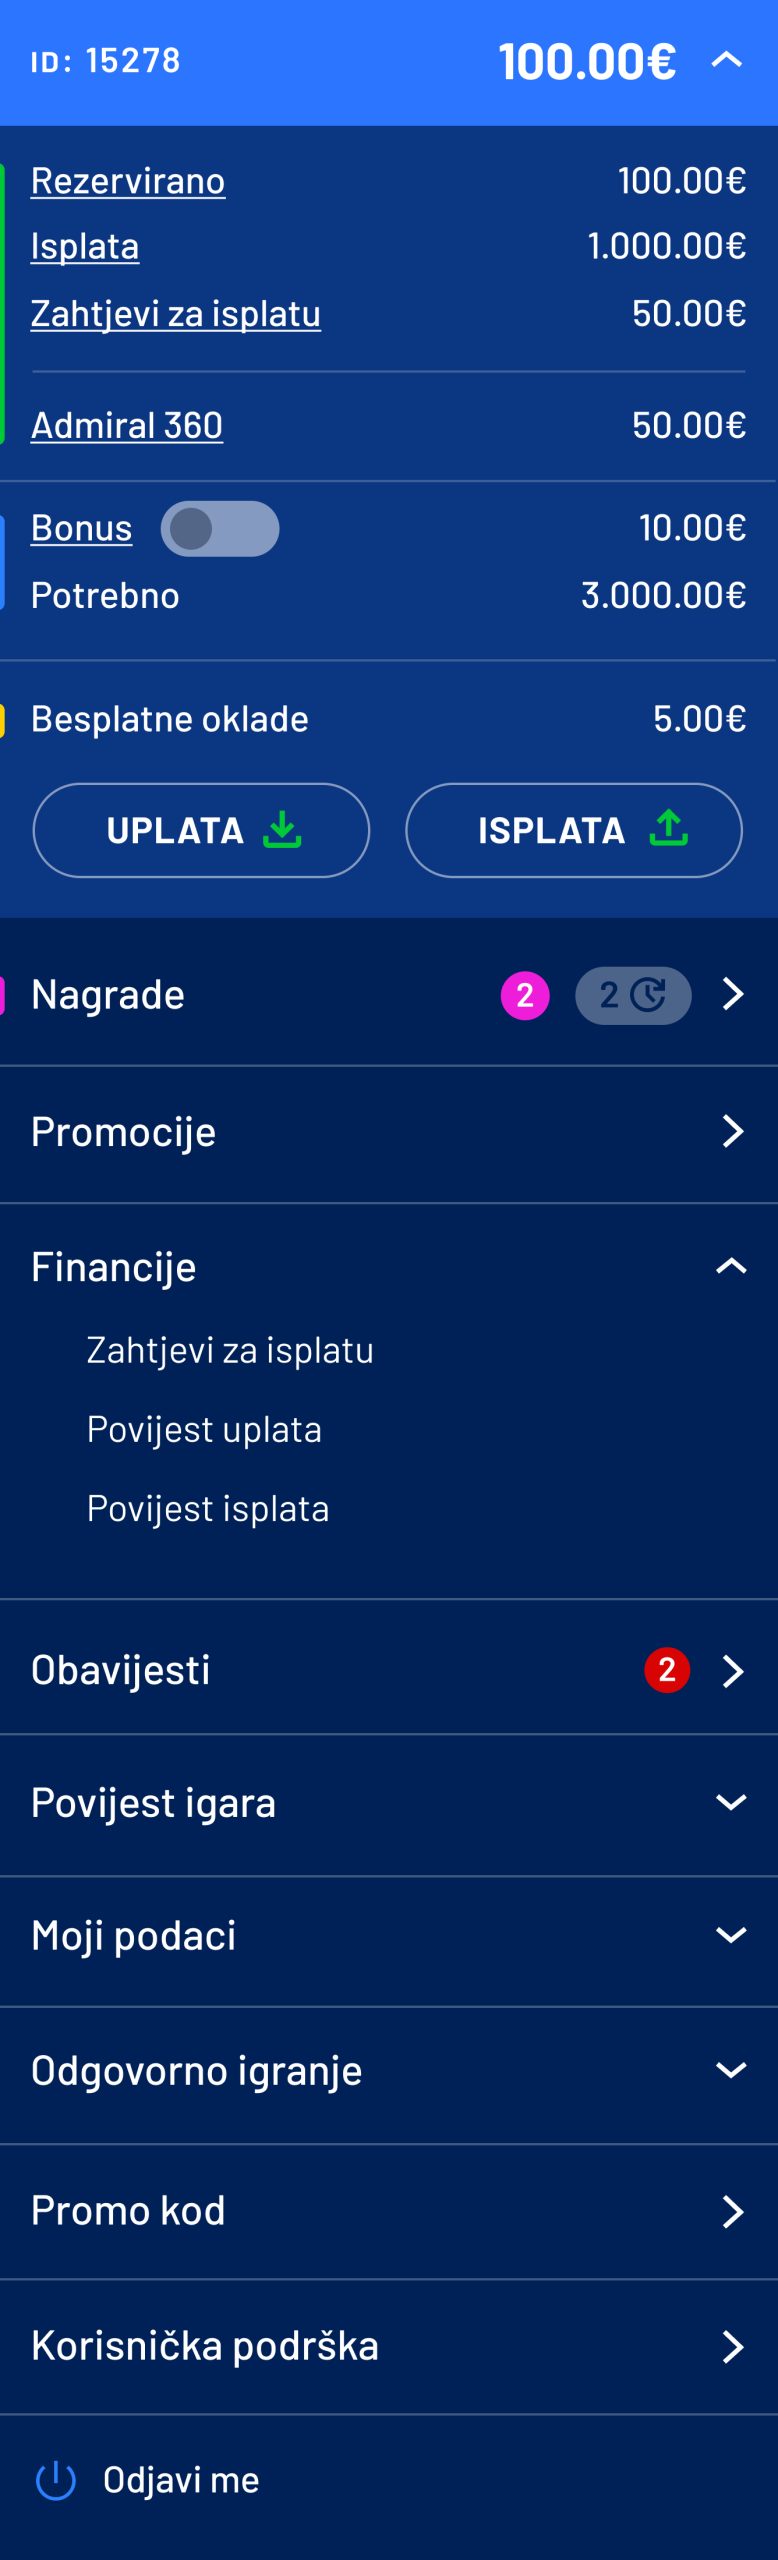Screen dimensions: 778x2560
Task: Expand the Moji podaci section
Action: point(731,1935)
